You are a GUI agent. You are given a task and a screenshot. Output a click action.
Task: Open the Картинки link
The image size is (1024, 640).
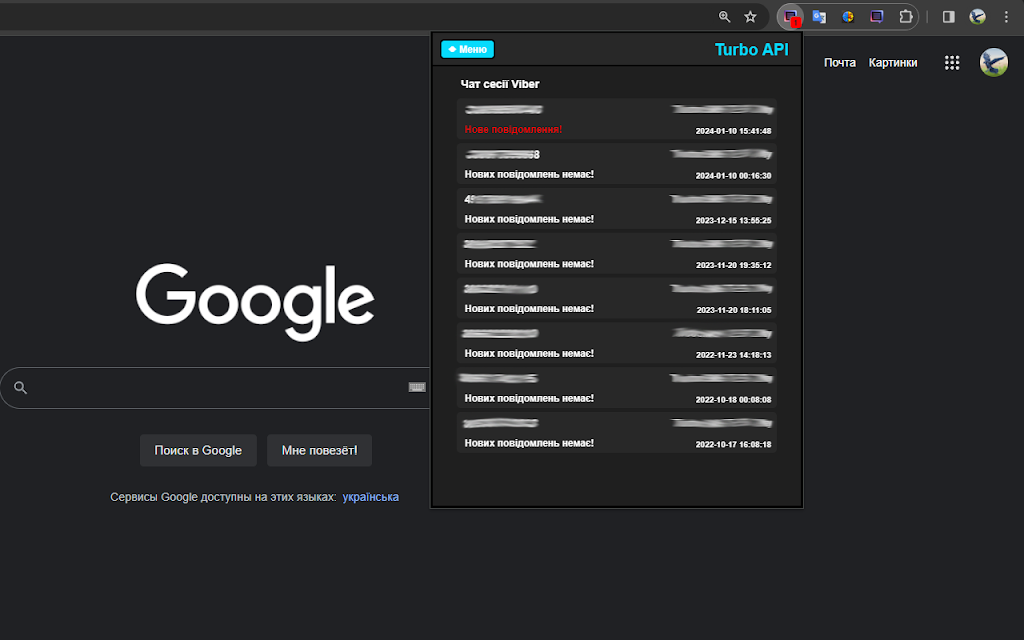click(893, 63)
